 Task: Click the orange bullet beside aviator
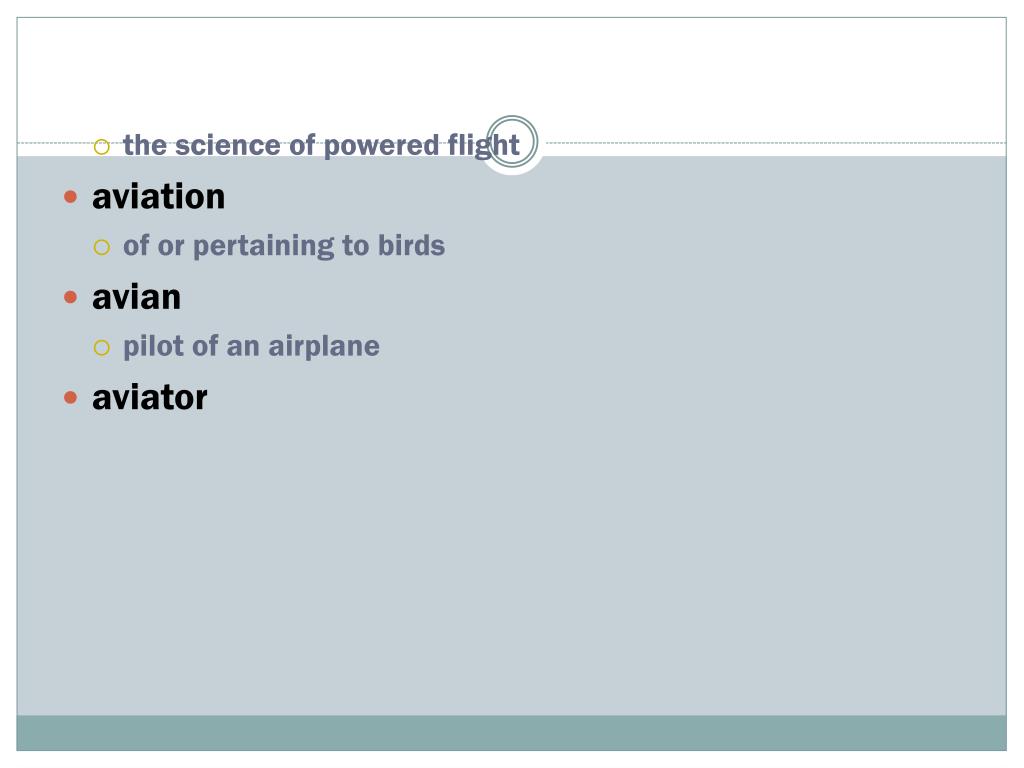[x=71, y=397]
